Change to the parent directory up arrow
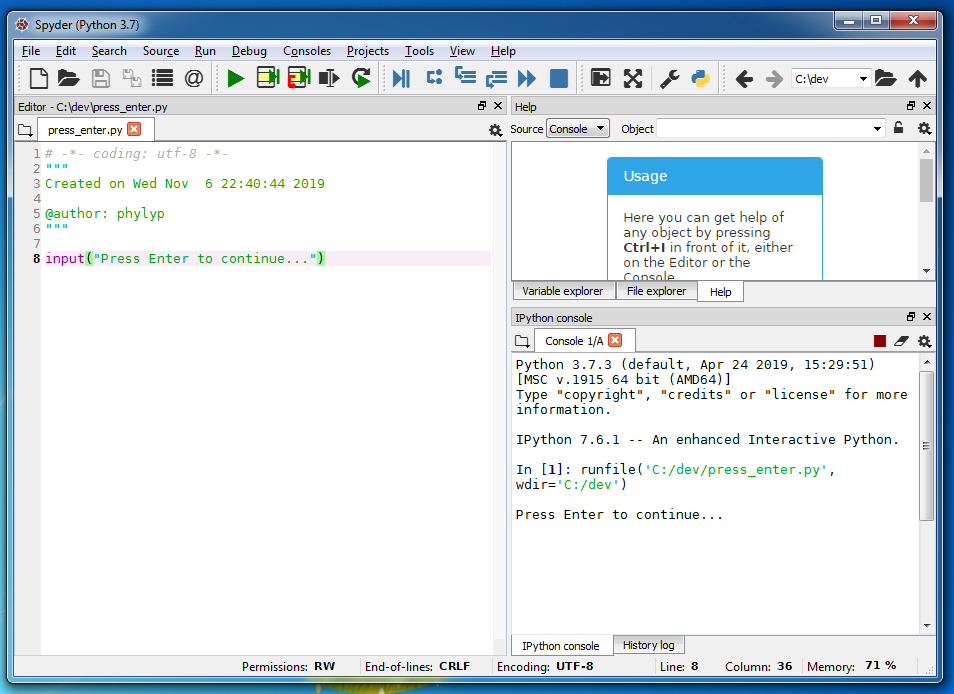This screenshot has width=954, height=694. click(917, 78)
